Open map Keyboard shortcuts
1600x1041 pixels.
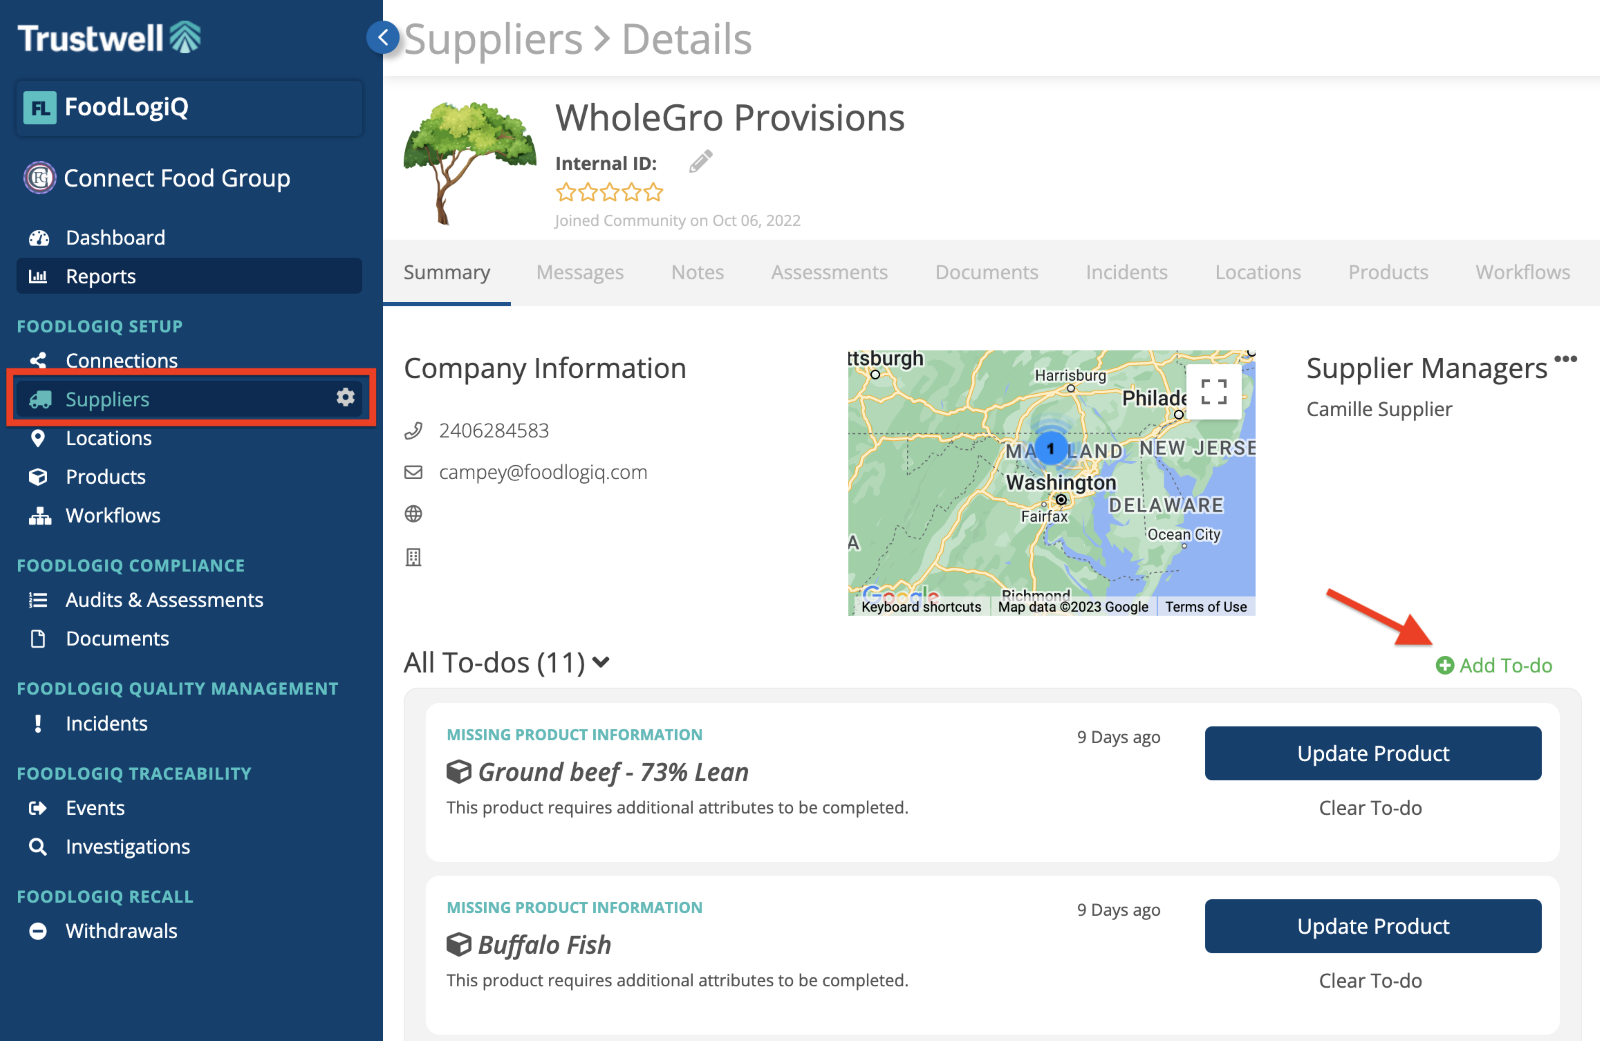921,607
